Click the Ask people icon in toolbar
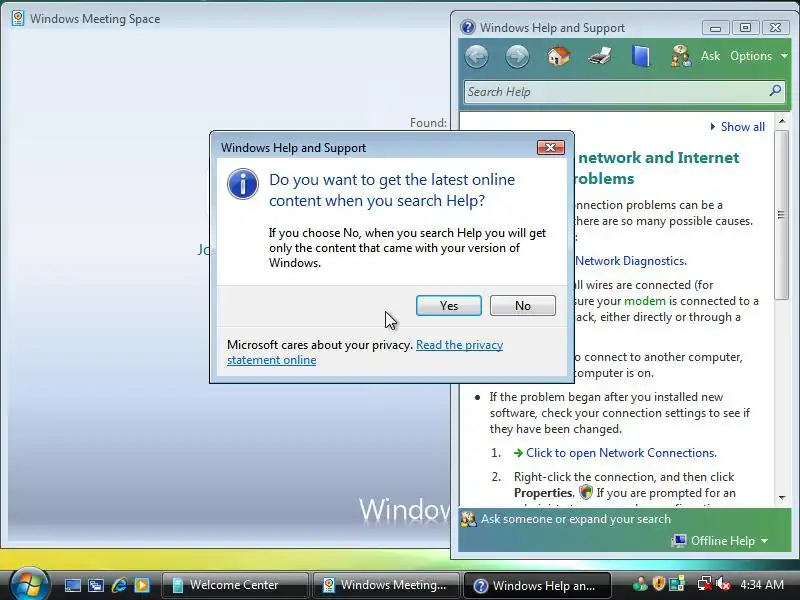Image resolution: width=800 pixels, height=600 pixels. coord(681,56)
